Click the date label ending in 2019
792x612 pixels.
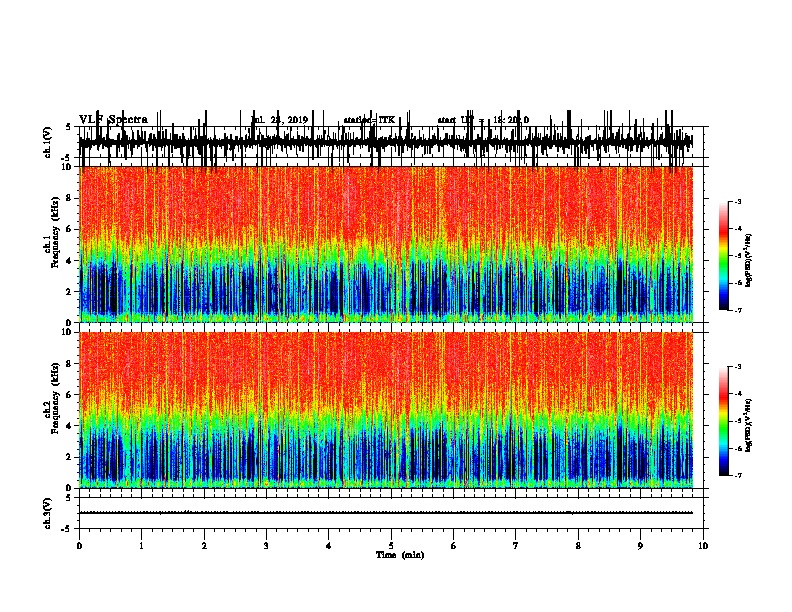click(x=280, y=120)
